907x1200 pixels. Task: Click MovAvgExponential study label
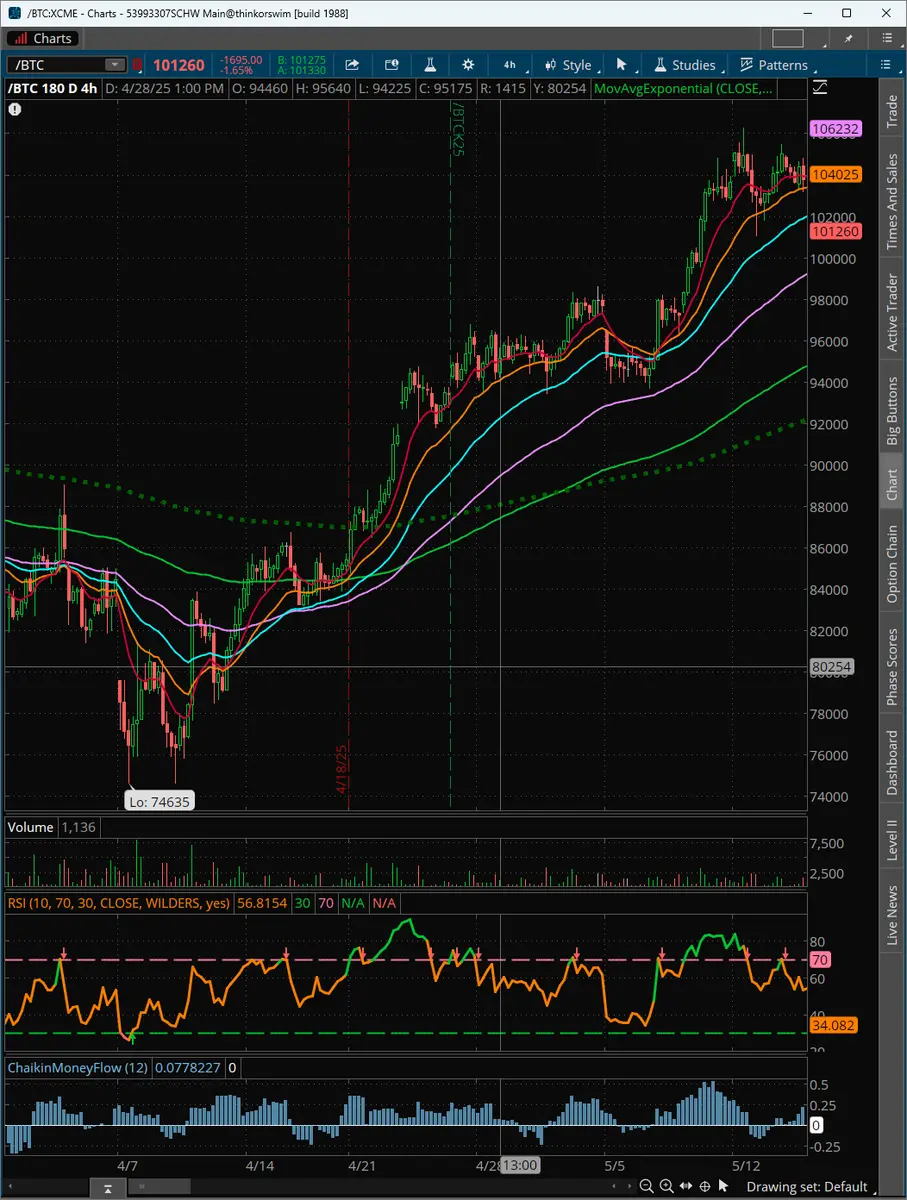click(x=684, y=89)
